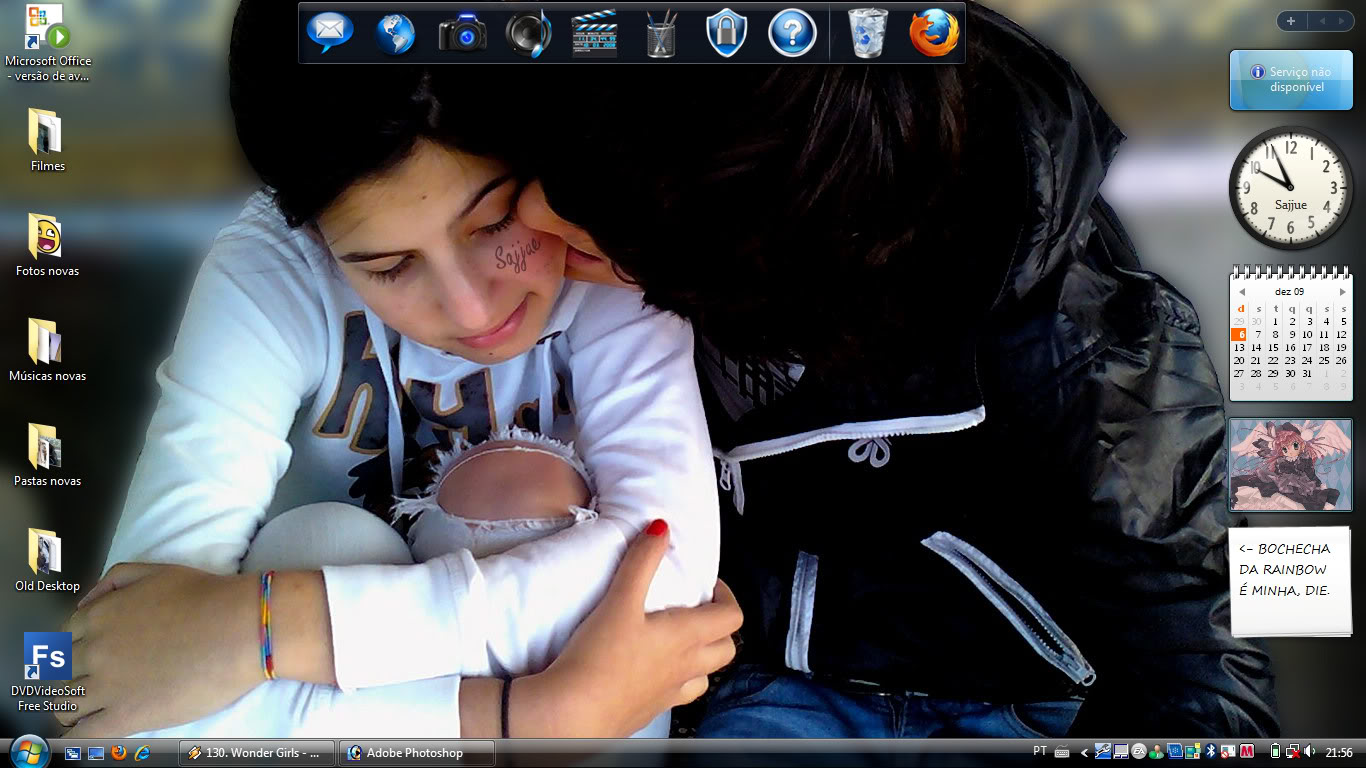
Task: Click the wrench tools tray icon
Action: pyautogui.click(x=1102, y=751)
